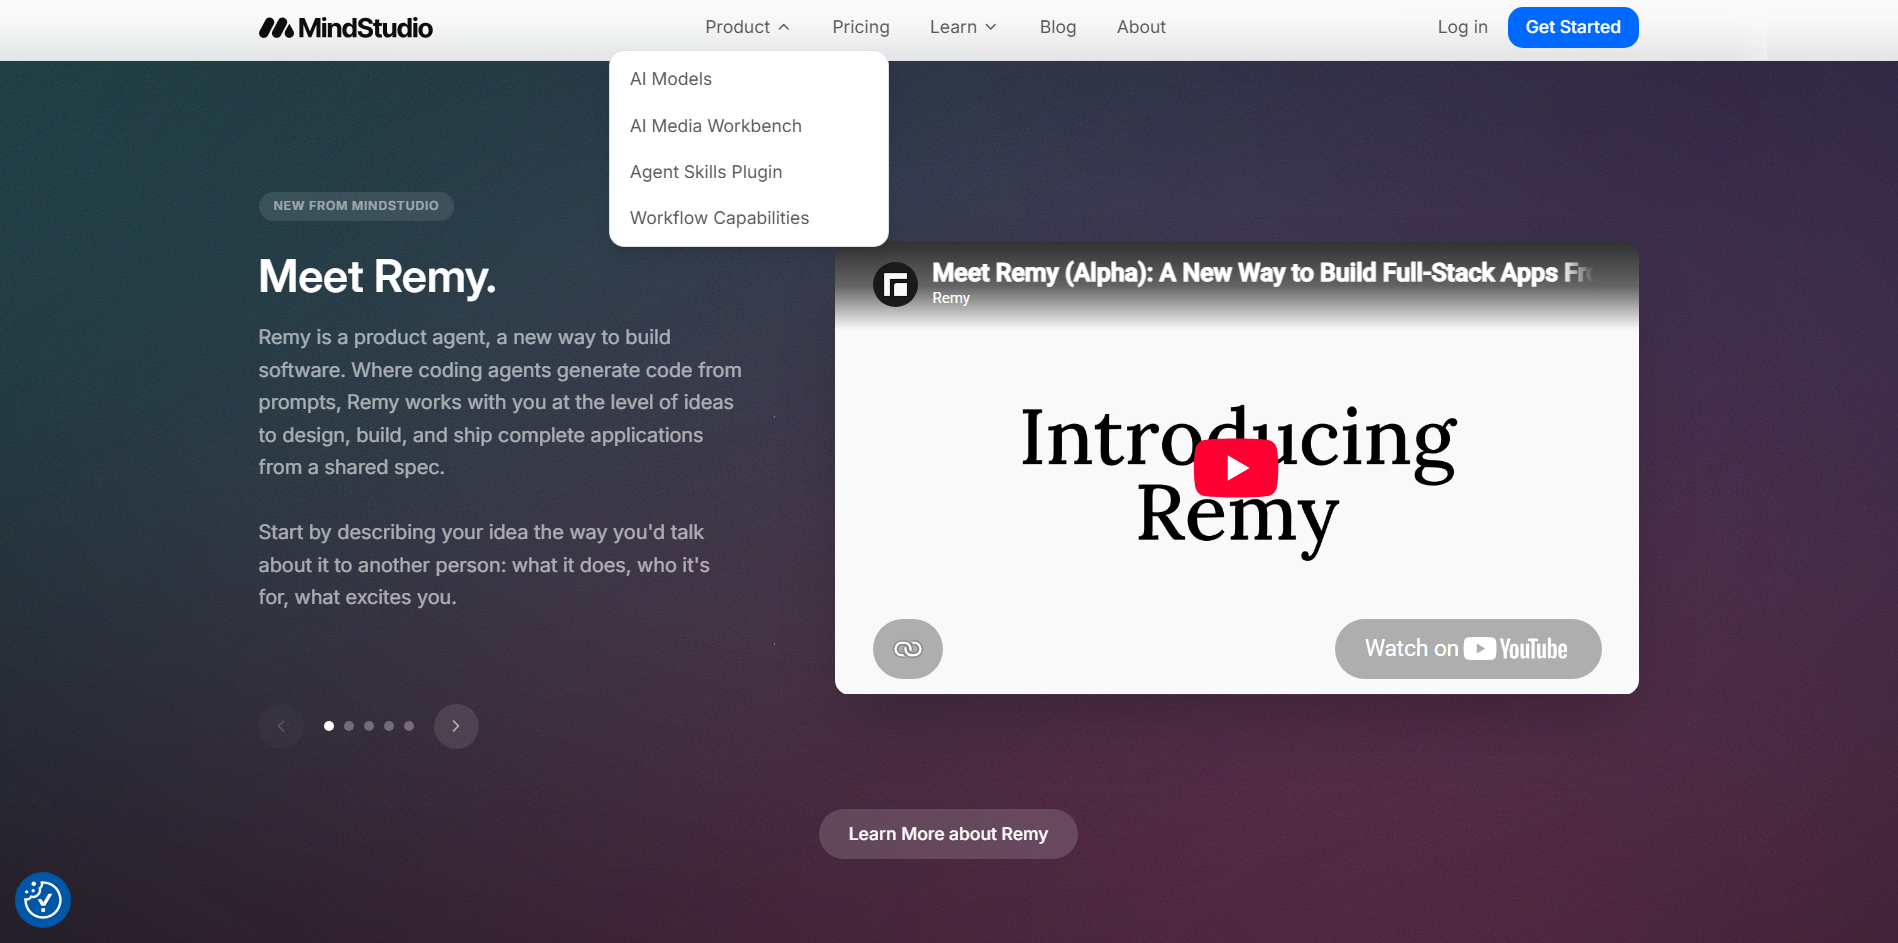Screen dimensions: 1898x943
Task: Collapse the Product dropdown menu
Action: tap(747, 27)
